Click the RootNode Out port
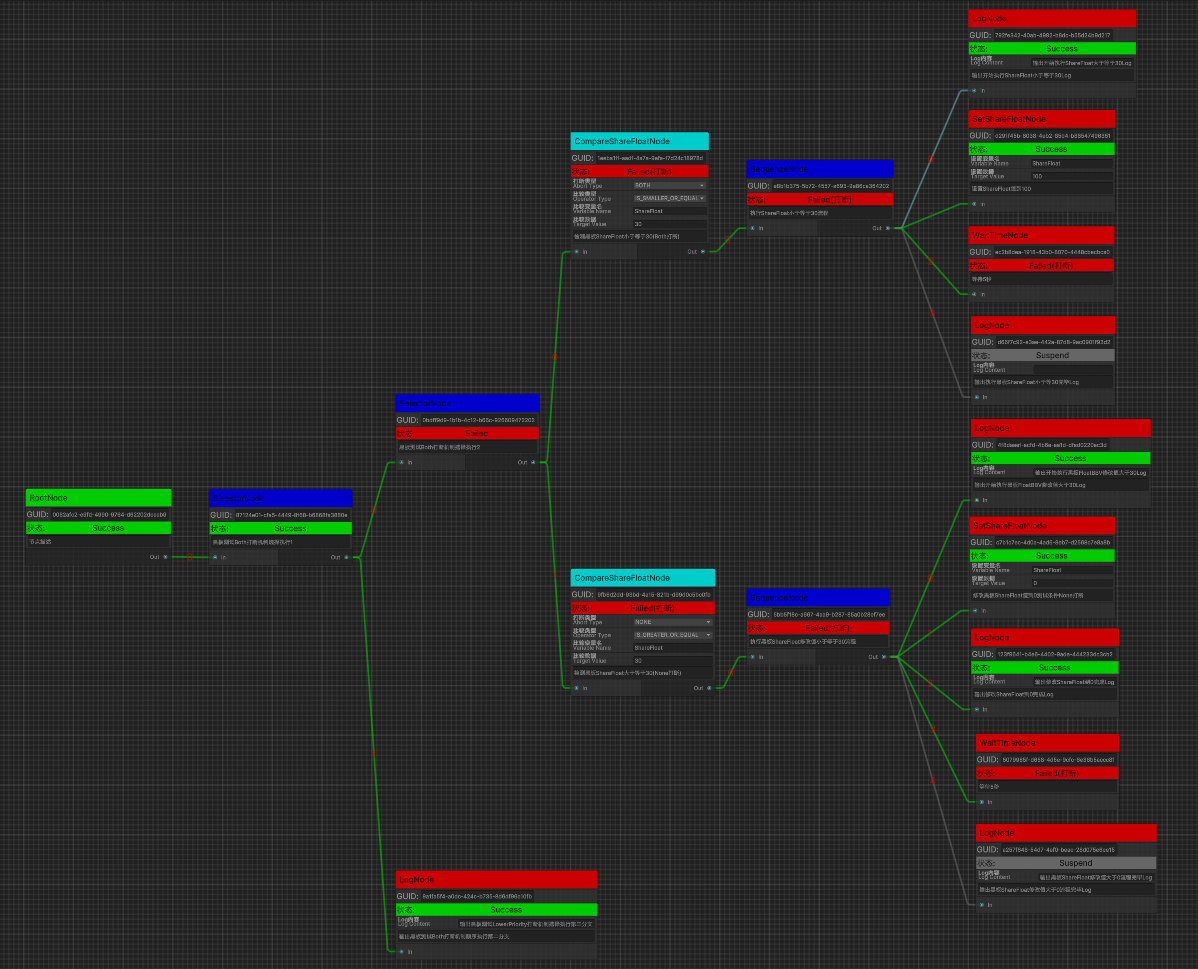 tap(165, 557)
